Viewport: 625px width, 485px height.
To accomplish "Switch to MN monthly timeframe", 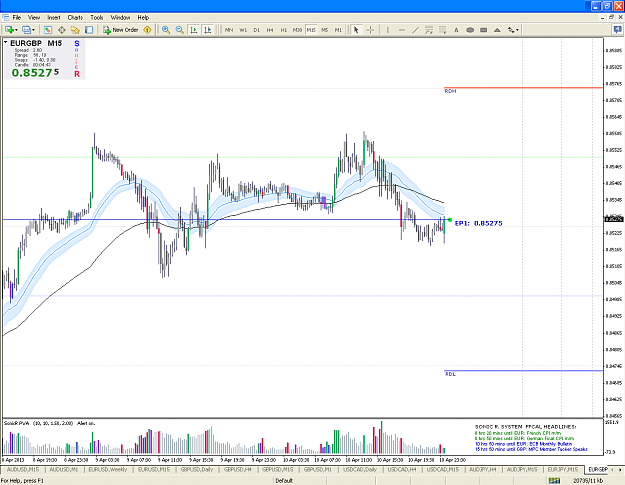I will point(229,30).
